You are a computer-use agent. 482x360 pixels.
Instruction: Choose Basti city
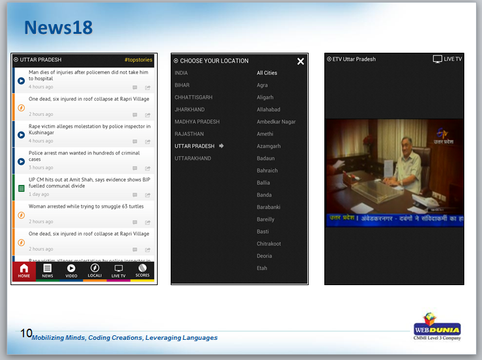[263, 232]
